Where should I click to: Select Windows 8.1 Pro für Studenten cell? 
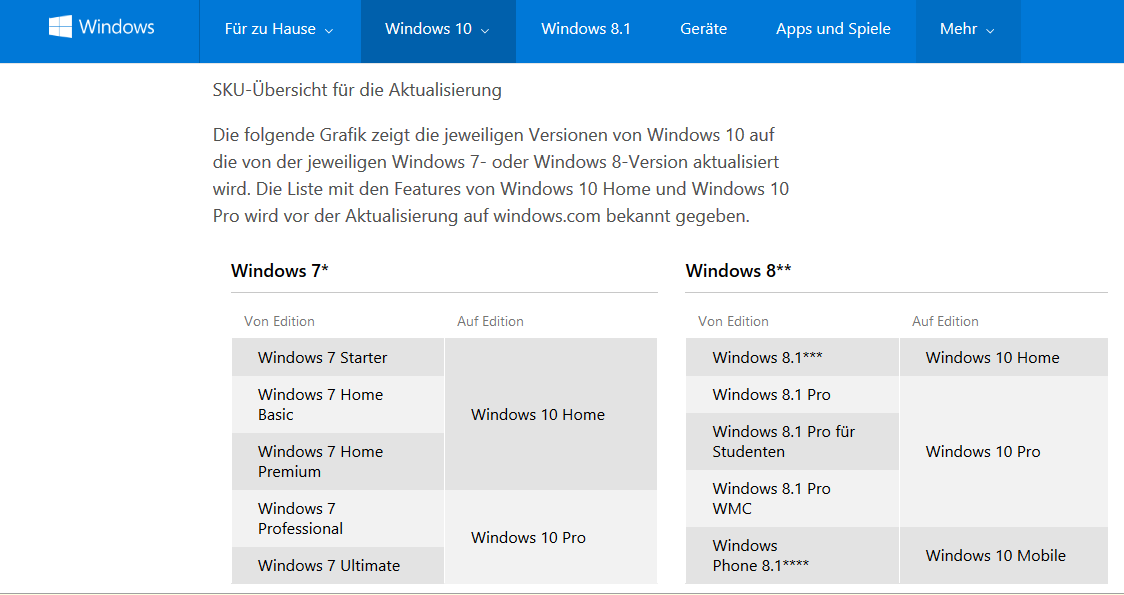coord(792,442)
